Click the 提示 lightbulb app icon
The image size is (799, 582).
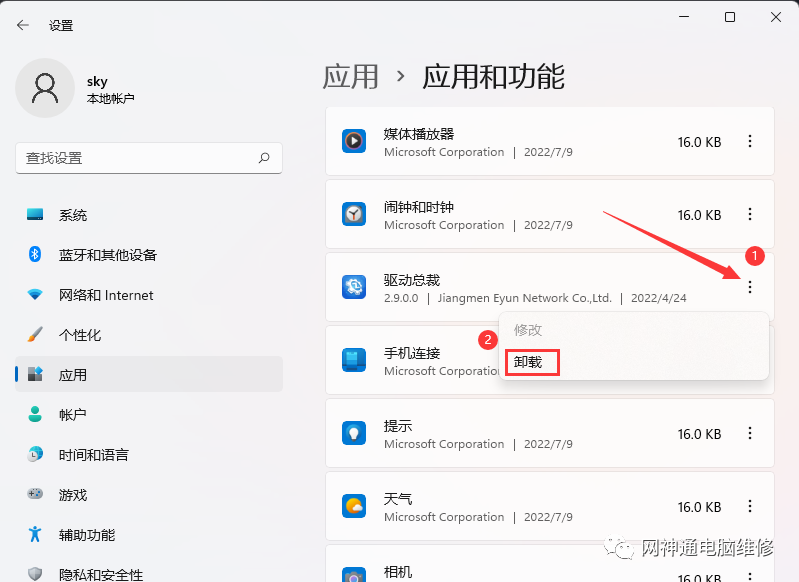354,433
